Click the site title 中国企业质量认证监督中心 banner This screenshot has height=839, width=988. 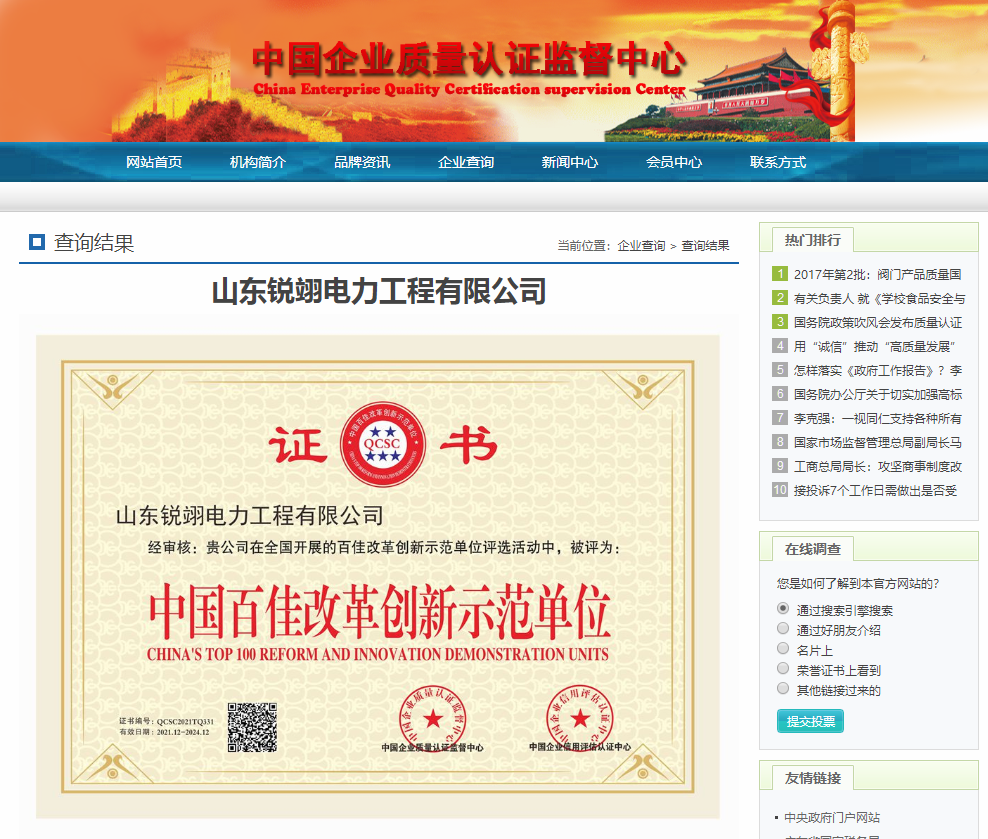click(469, 60)
